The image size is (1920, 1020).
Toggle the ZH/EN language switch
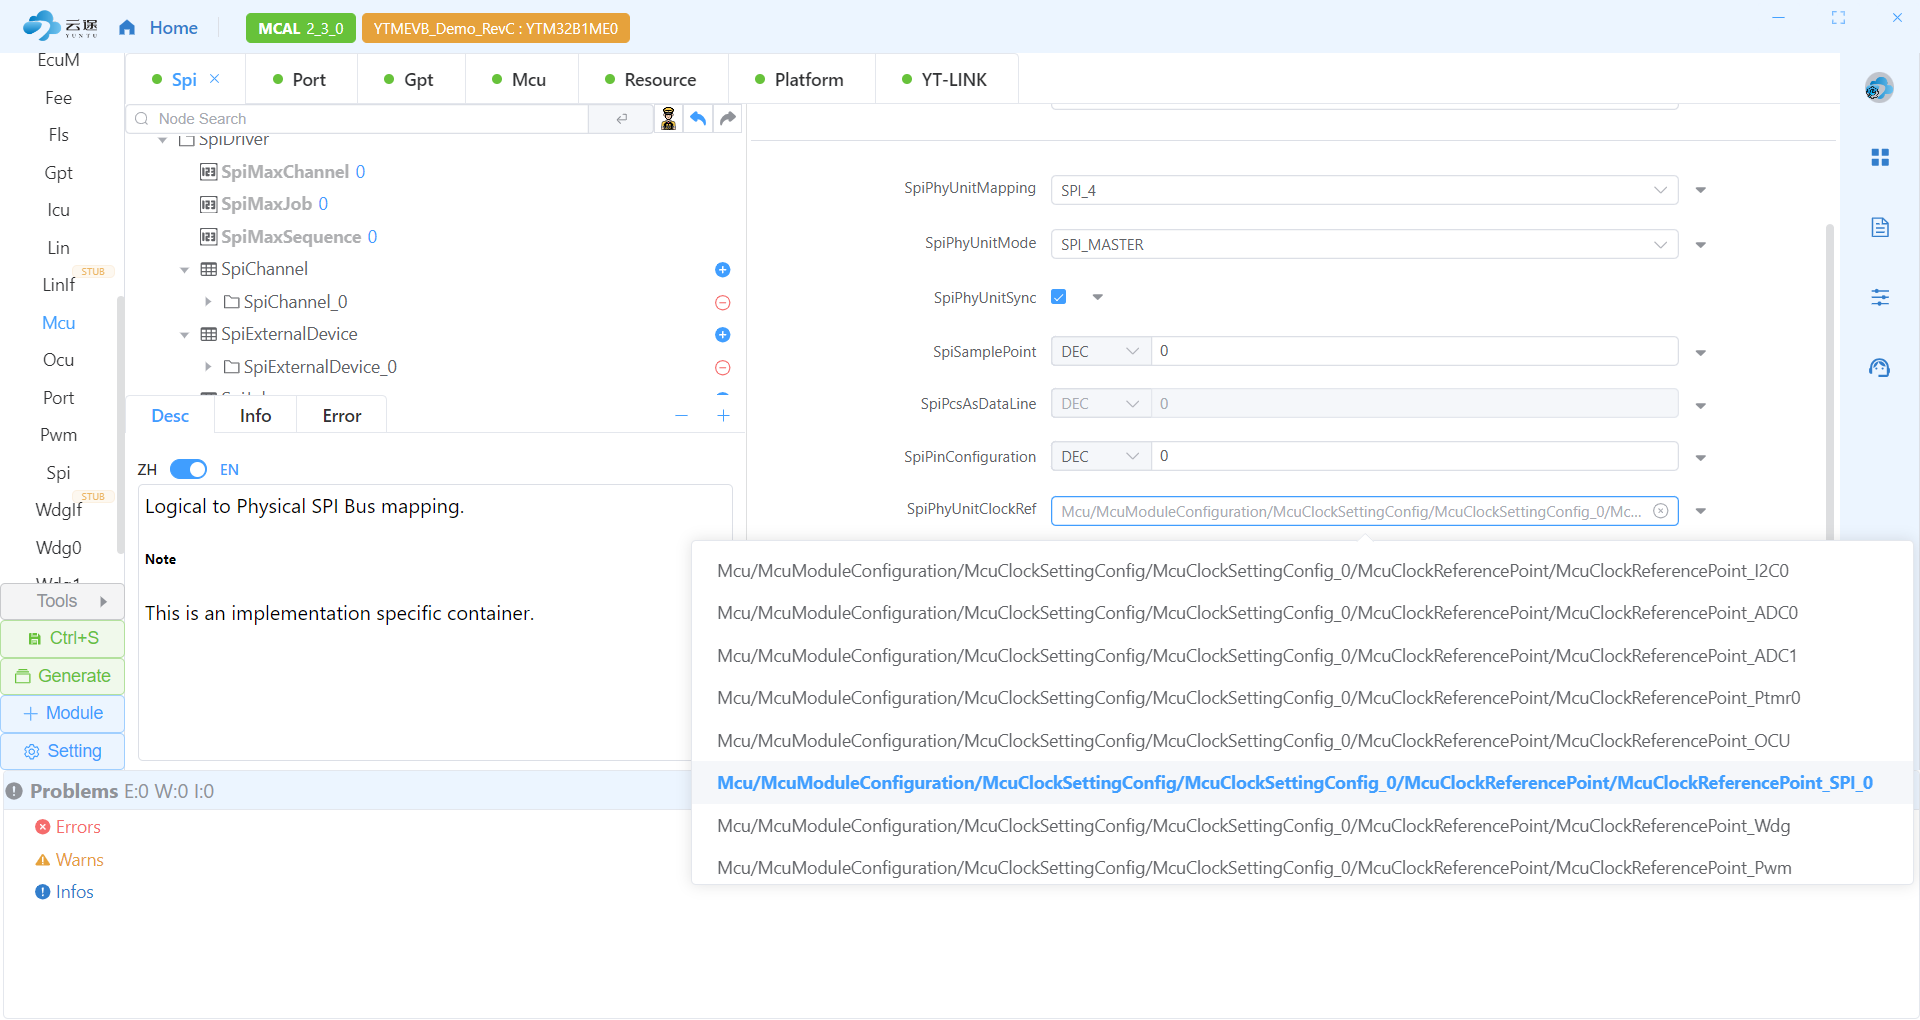pos(188,470)
